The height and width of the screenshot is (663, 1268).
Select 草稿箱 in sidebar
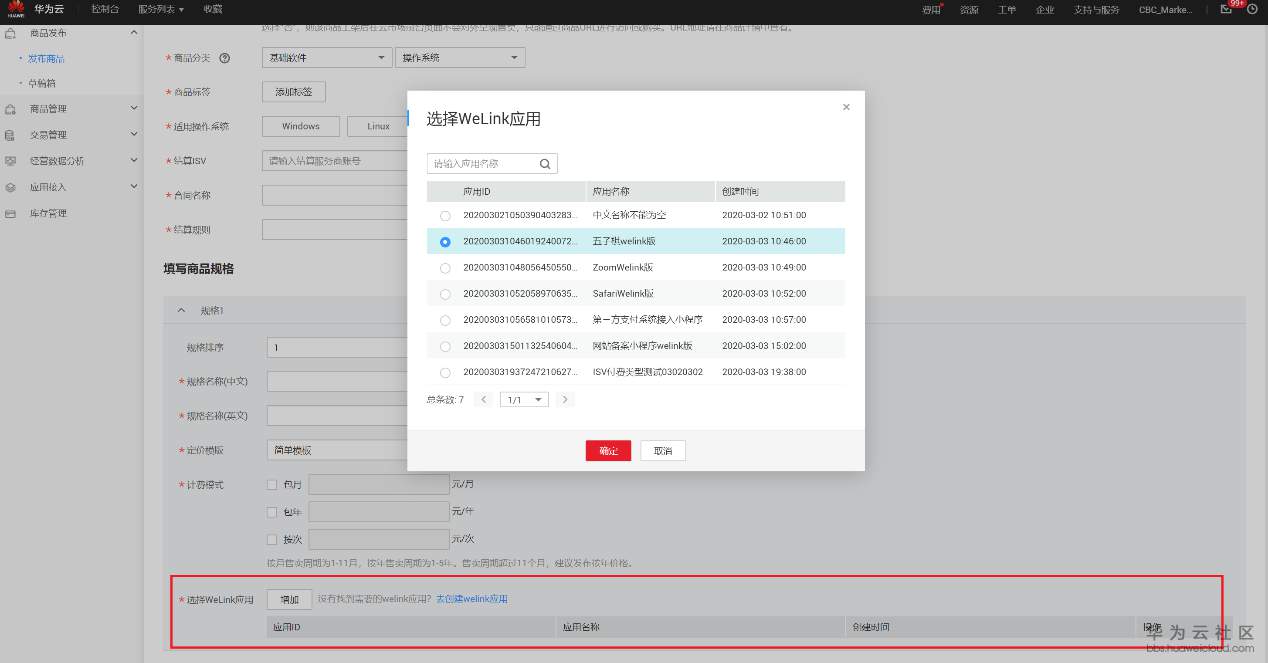pyautogui.click(x=43, y=83)
